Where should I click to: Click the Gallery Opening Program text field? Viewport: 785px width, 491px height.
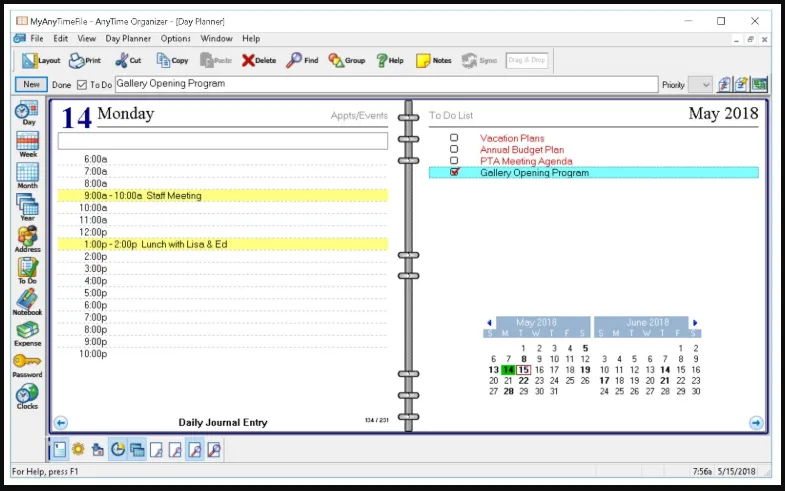point(386,84)
